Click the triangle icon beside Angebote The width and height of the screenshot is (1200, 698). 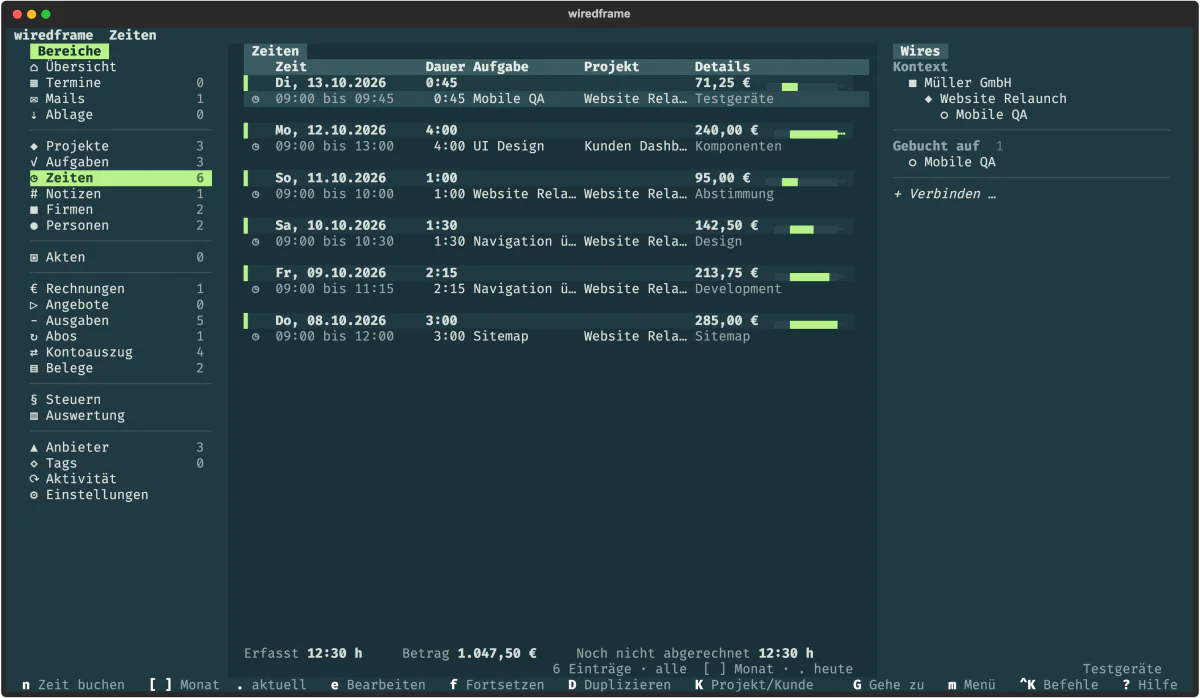click(x=34, y=305)
